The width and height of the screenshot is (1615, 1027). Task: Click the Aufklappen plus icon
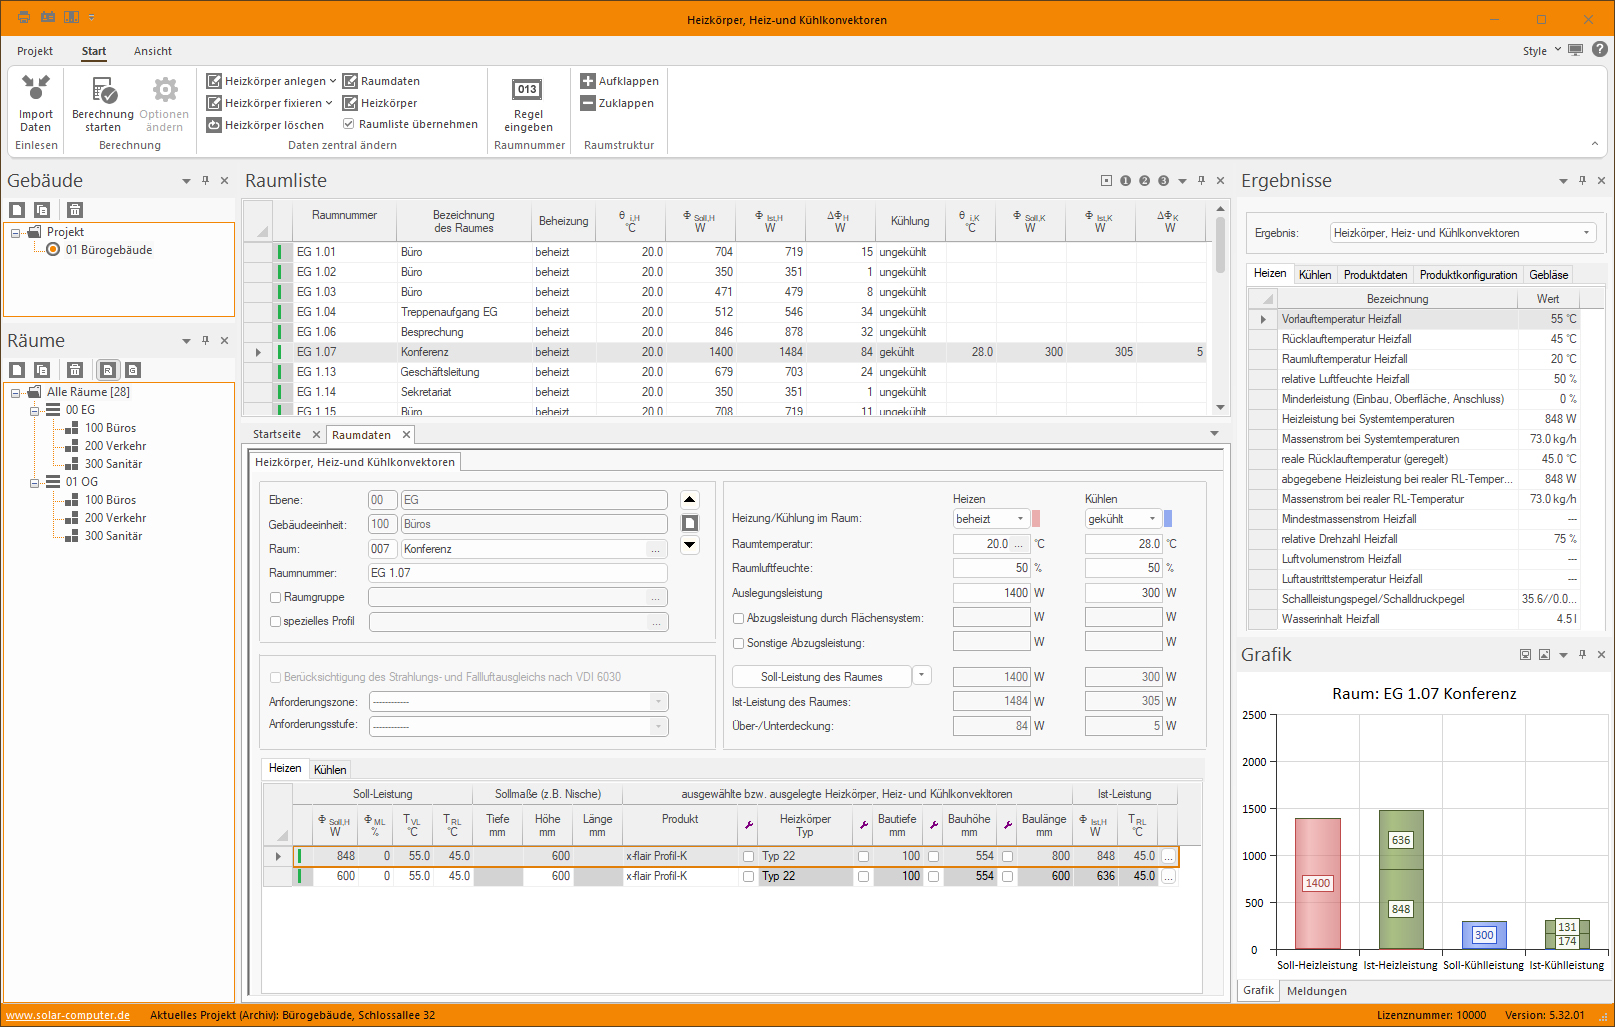(588, 81)
